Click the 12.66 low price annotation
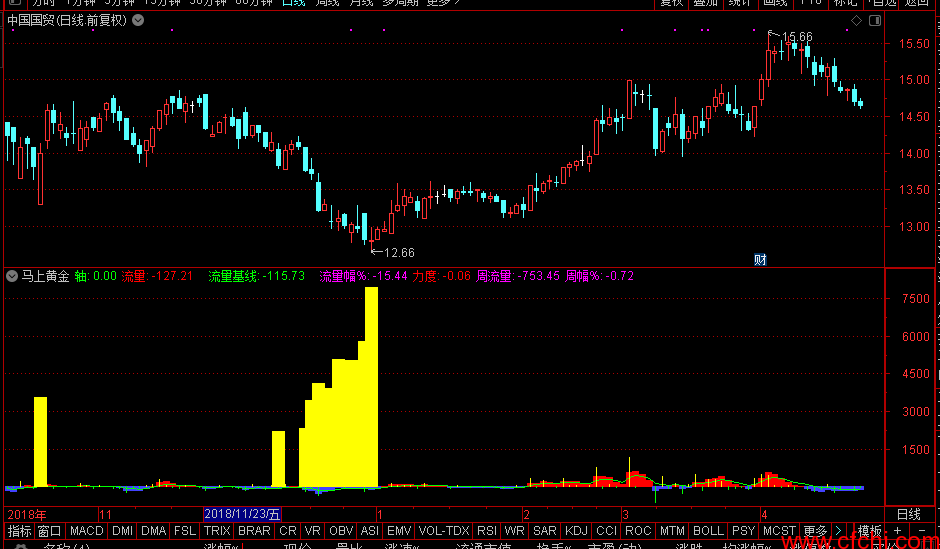 (x=399, y=253)
